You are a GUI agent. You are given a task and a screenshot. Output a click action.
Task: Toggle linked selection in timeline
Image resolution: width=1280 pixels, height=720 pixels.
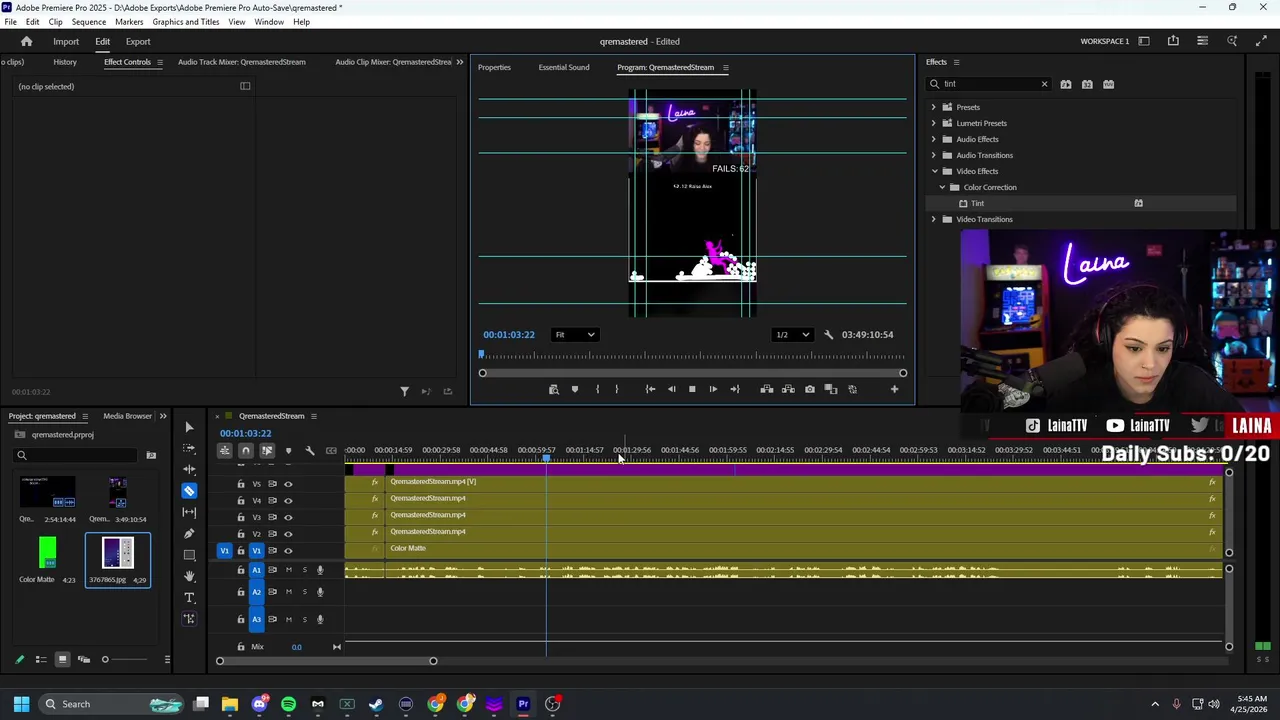[x=267, y=451]
